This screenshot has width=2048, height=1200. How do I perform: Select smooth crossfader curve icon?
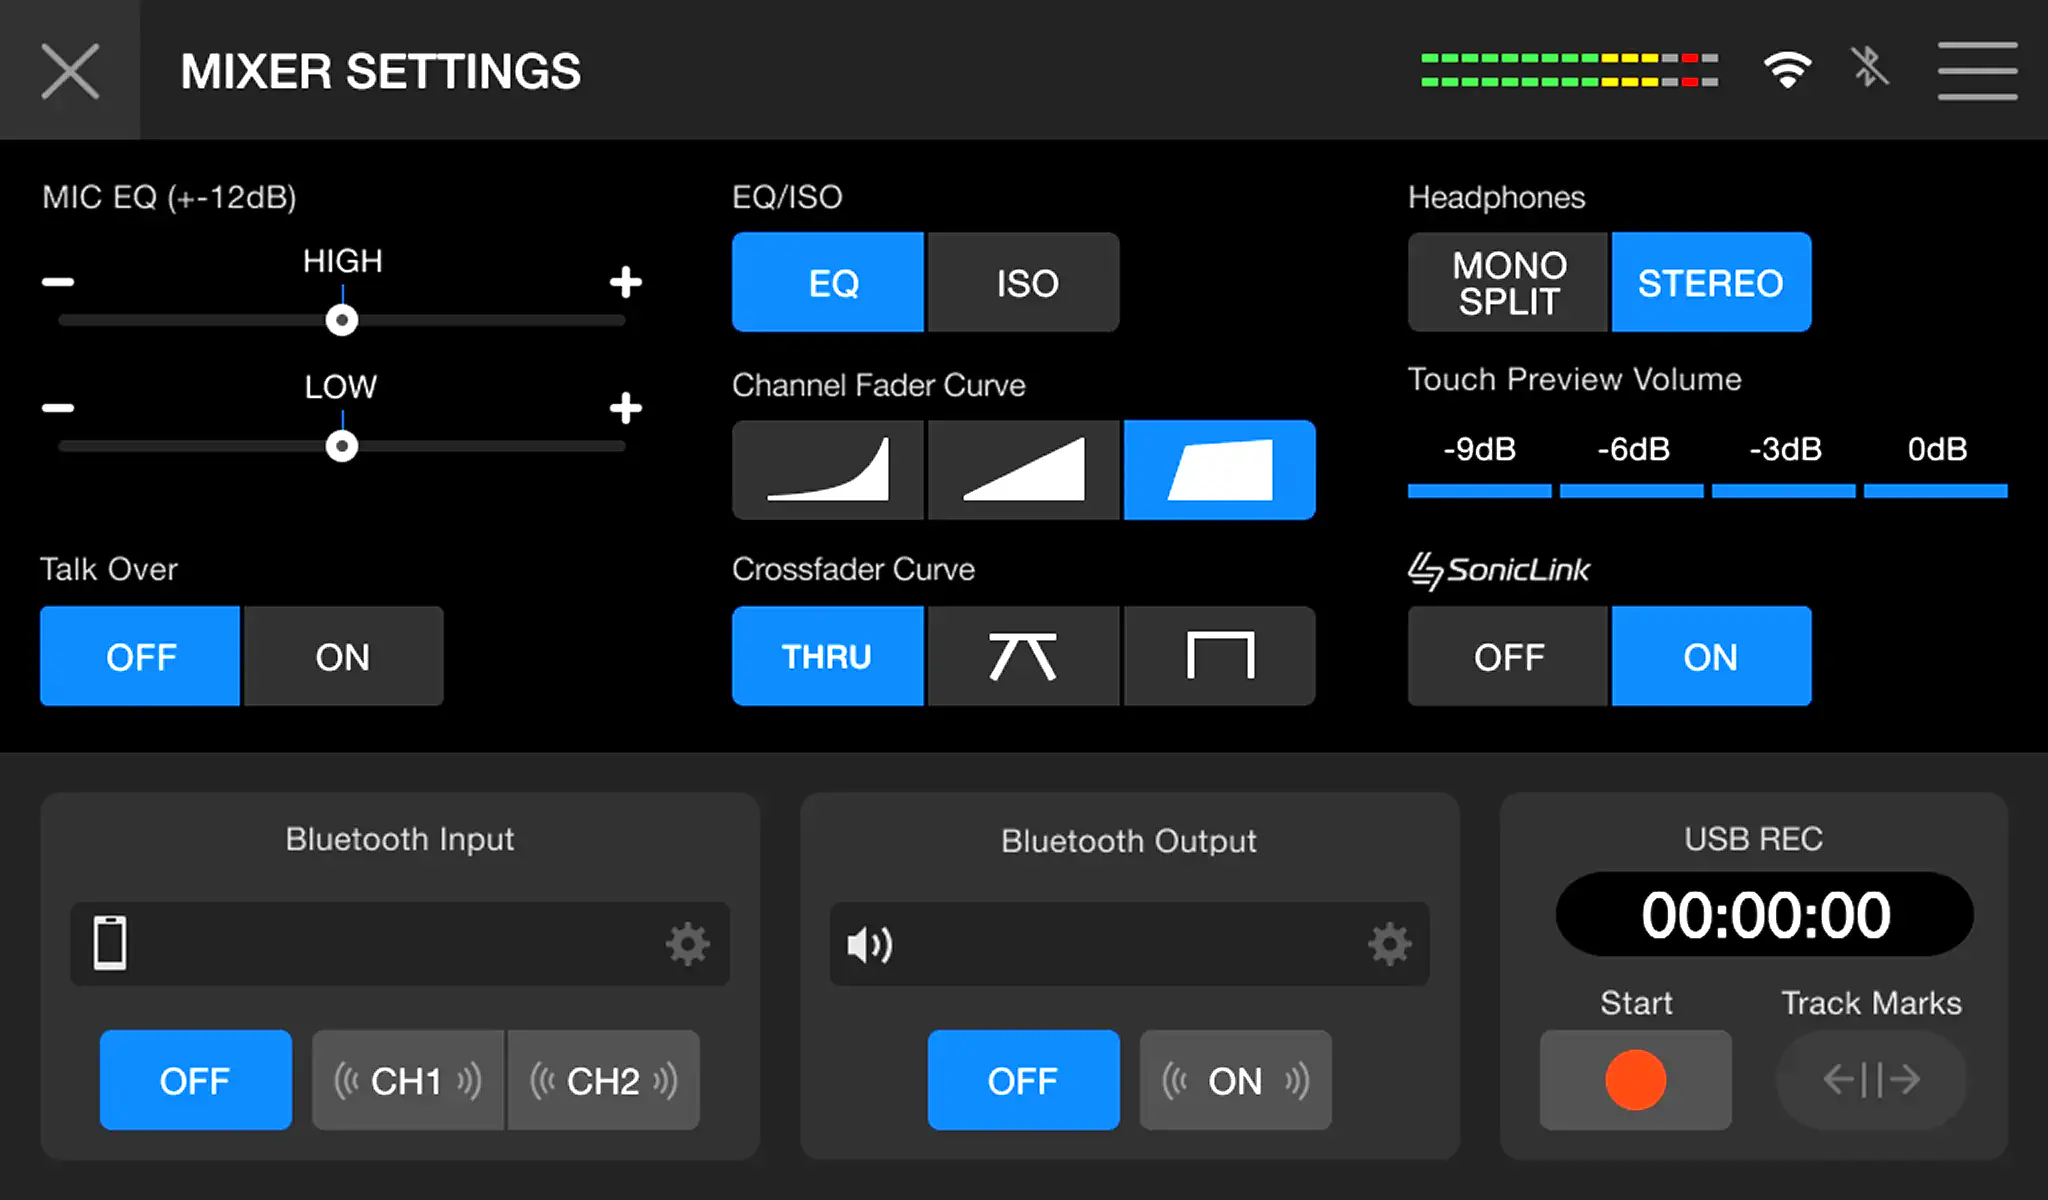[x=1024, y=656]
